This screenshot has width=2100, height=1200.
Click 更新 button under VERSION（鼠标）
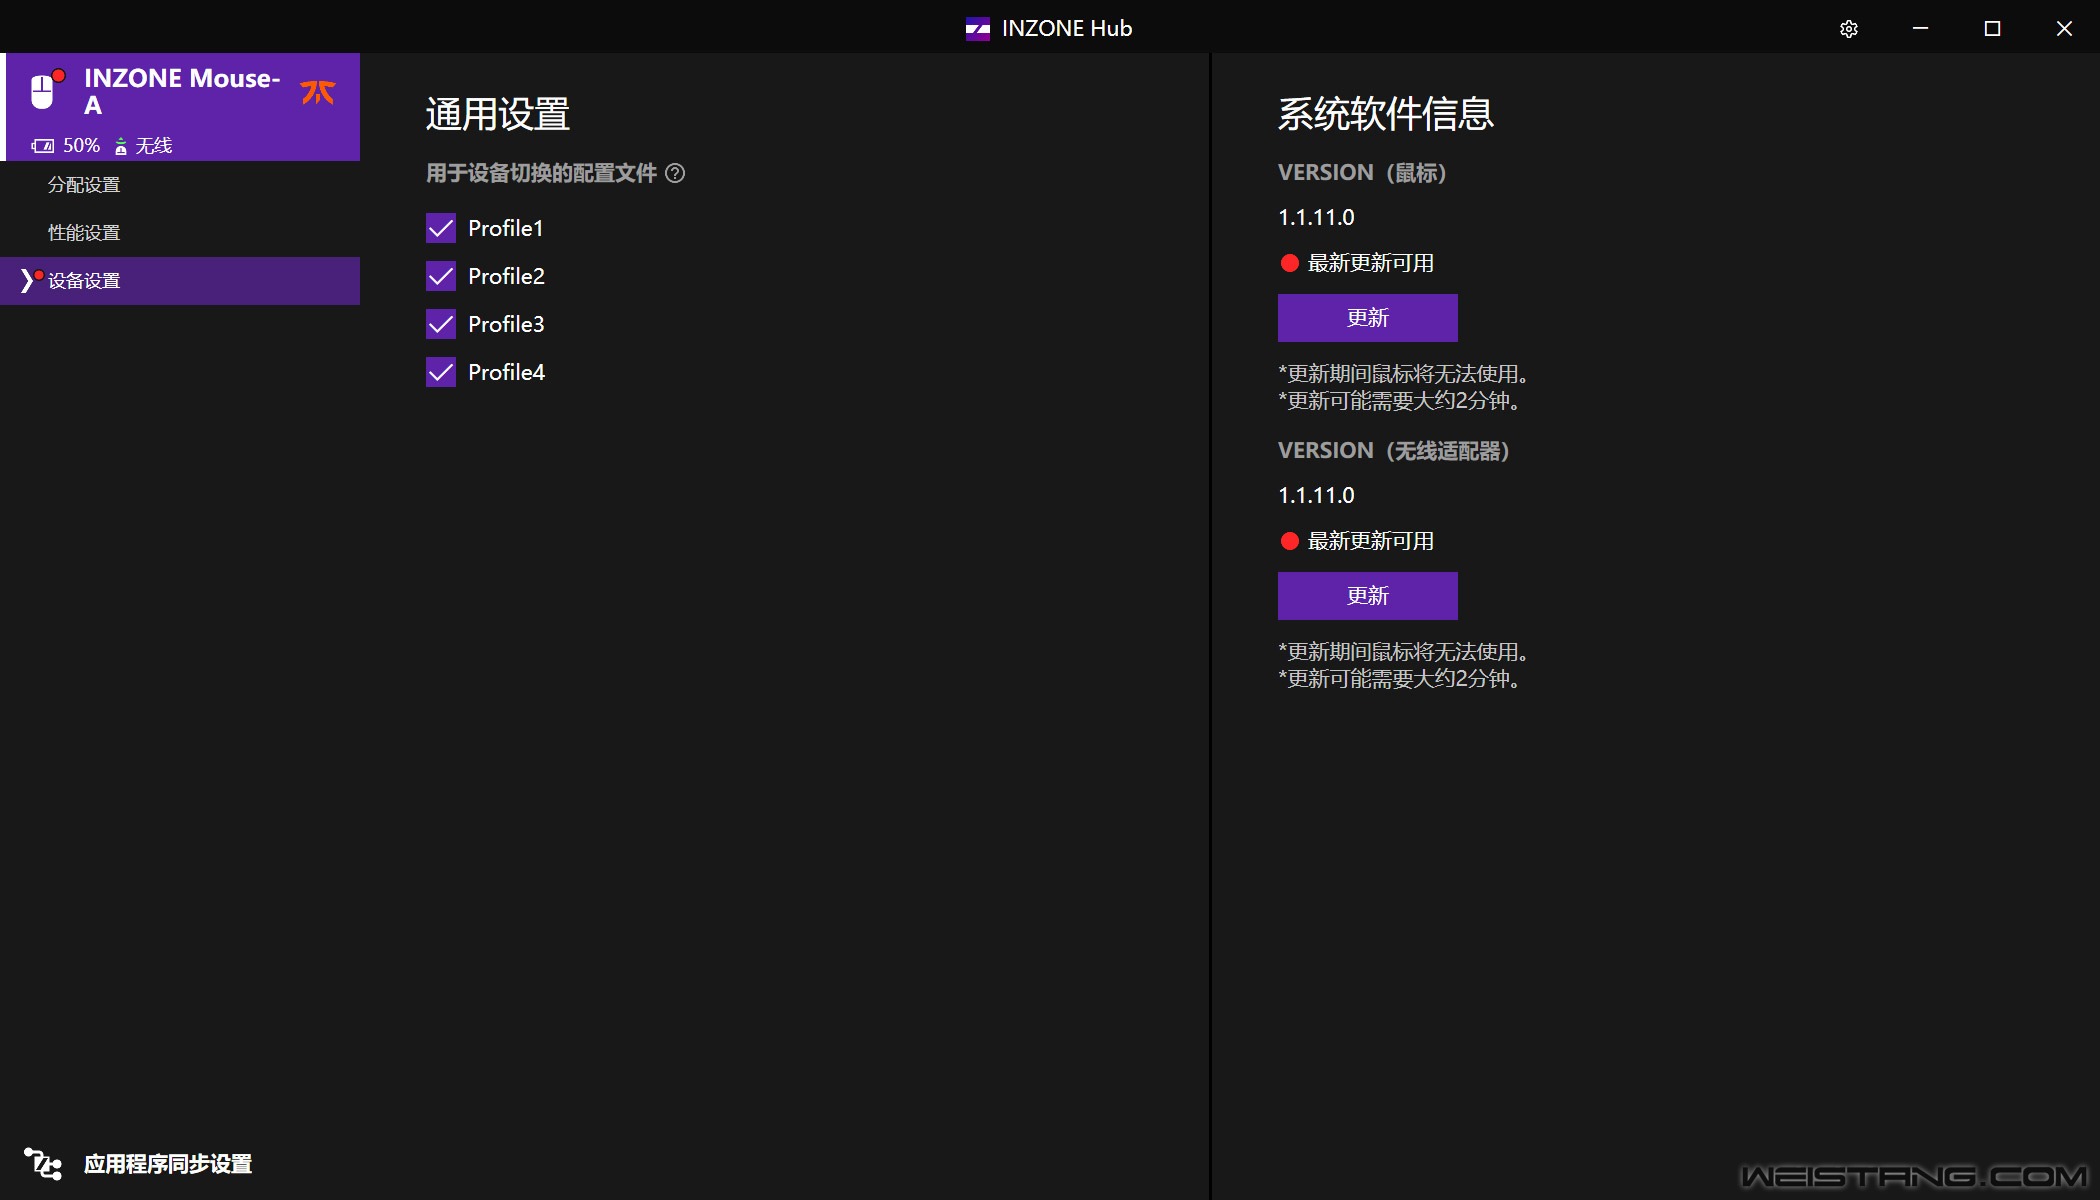(1367, 318)
